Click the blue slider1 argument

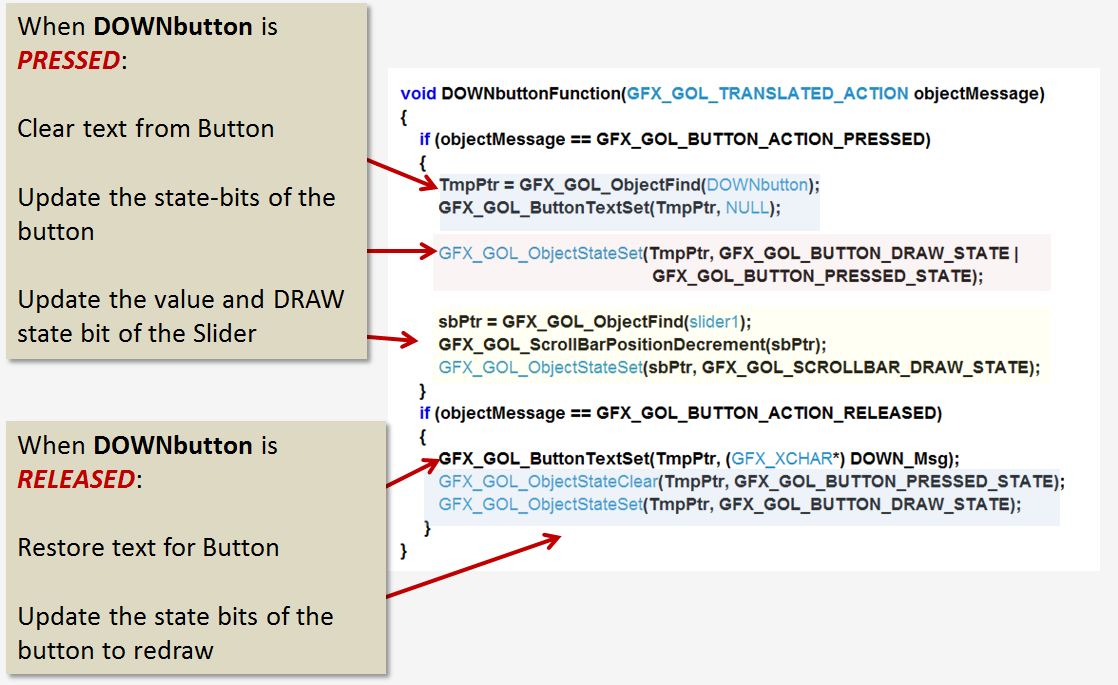[715, 321]
